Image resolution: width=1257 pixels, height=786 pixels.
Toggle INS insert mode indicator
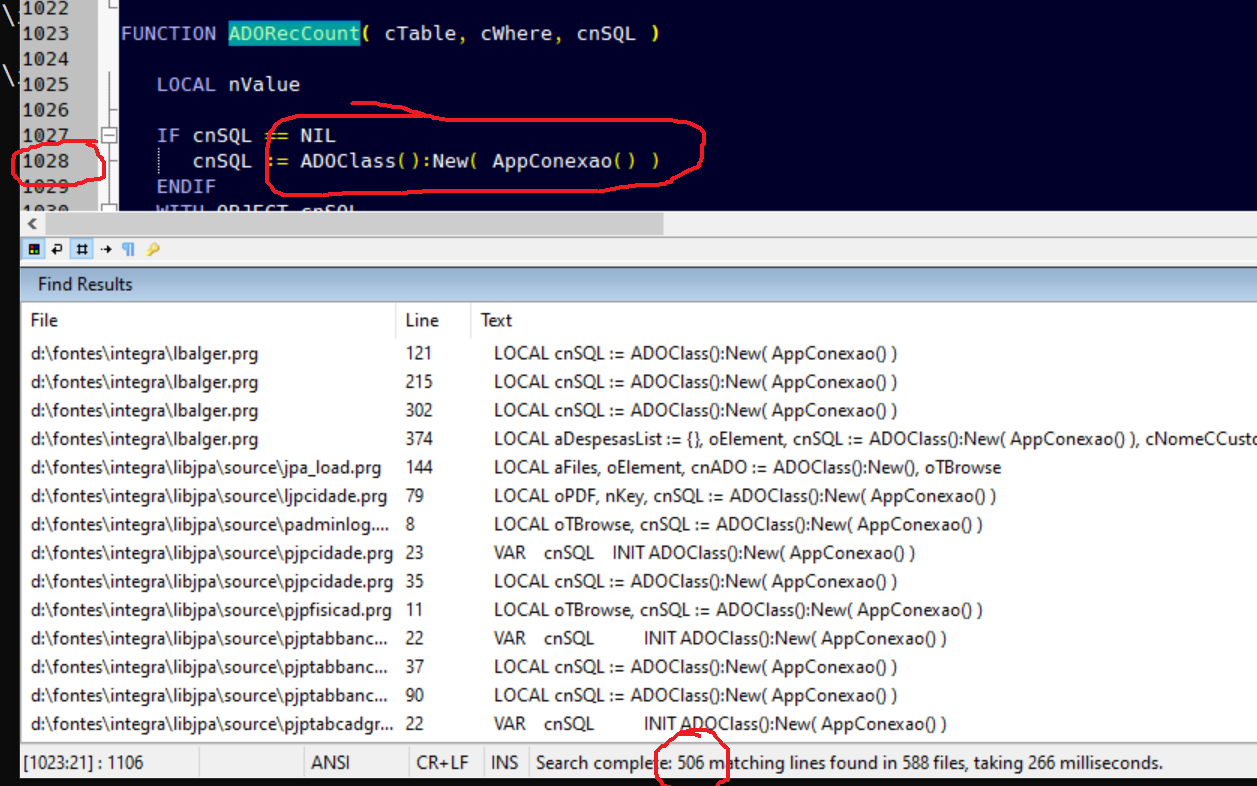pos(504,763)
